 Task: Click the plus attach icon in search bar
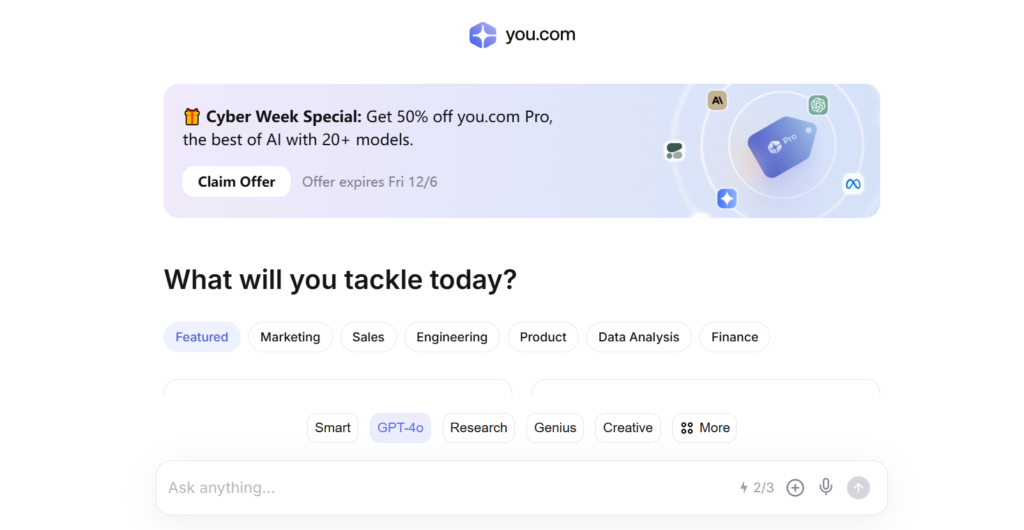point(795,488)
